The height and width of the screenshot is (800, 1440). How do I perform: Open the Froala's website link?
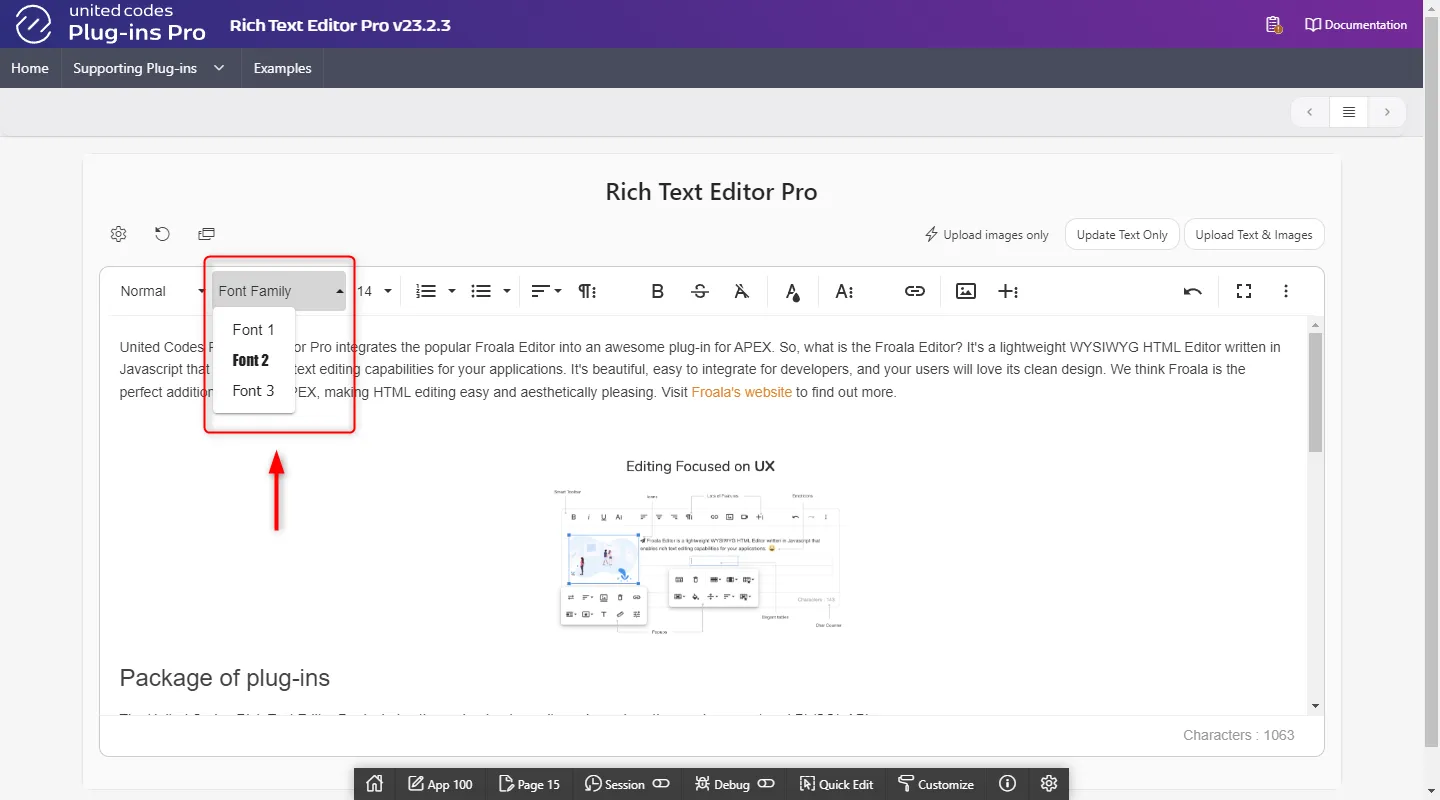(x=741, y=392)
